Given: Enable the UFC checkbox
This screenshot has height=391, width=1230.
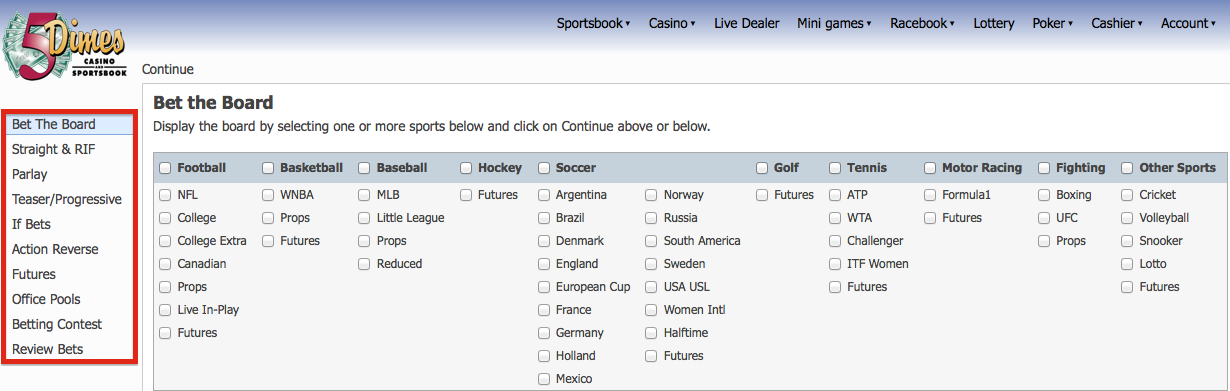Looking at the screenshot, I should [1044, 218].
